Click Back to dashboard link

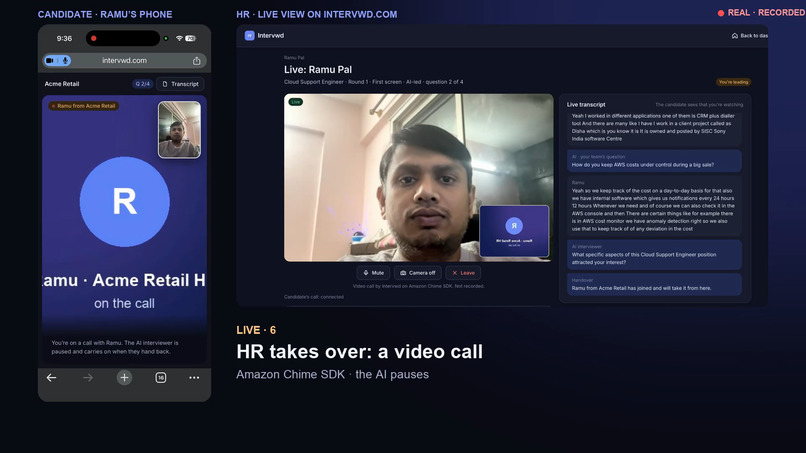[749, 35]
